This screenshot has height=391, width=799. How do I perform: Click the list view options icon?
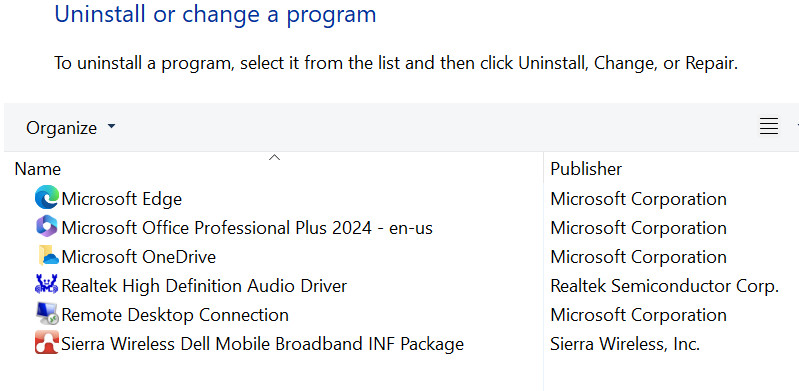[x=768, y=126]
